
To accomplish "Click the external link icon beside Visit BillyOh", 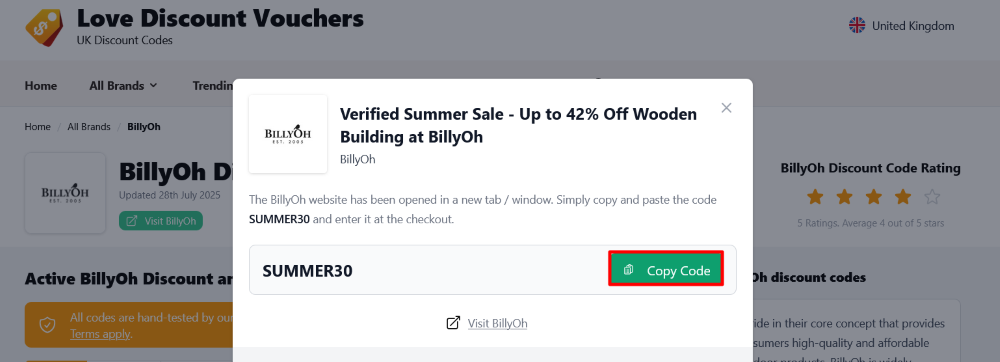I will click(x=453, y=323).
